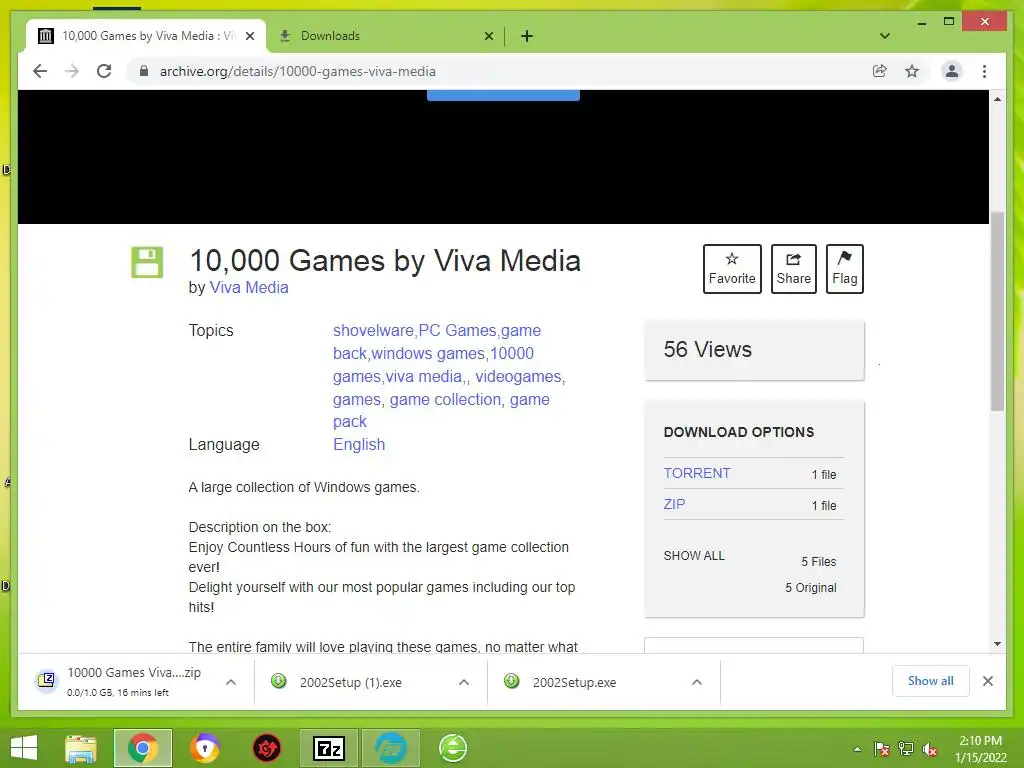Click the vertical scrollbar thumb
The image size is (1024, 768).
[x=997, y=311]
